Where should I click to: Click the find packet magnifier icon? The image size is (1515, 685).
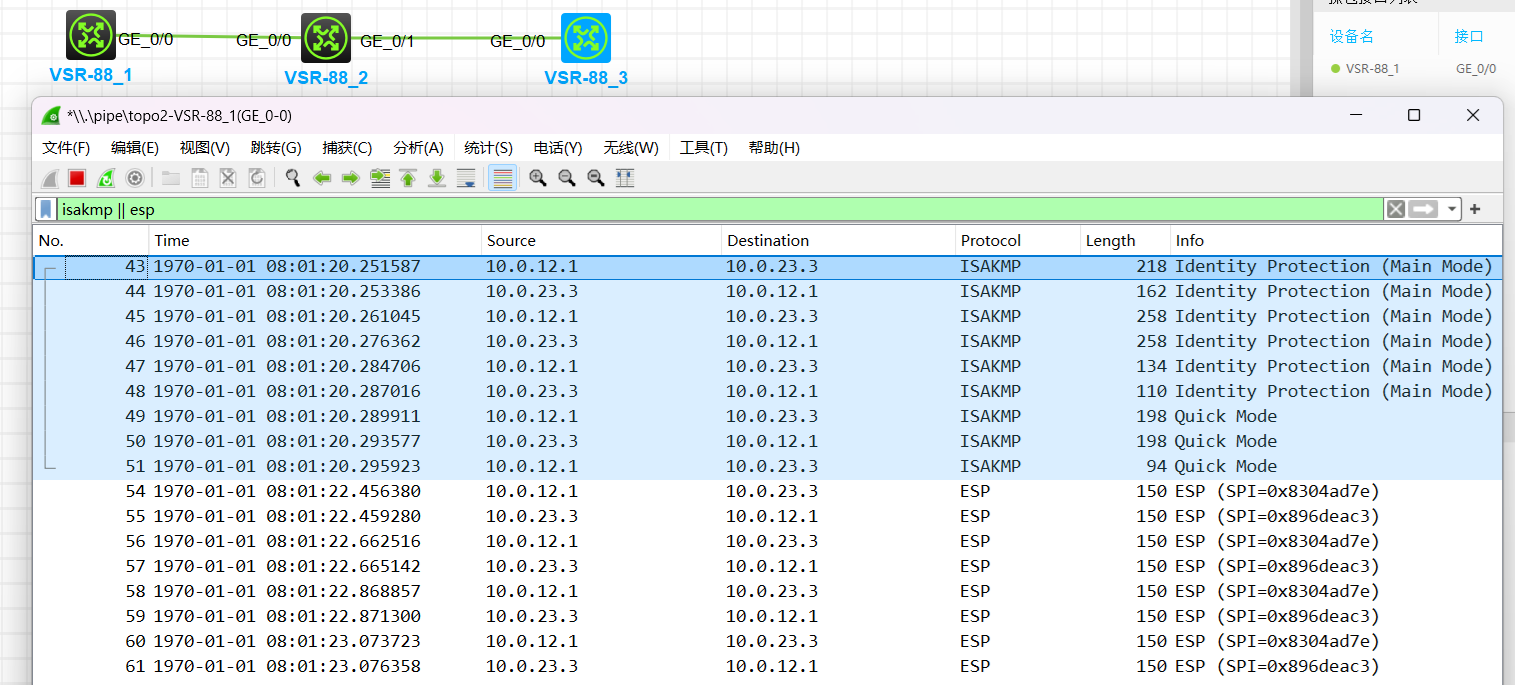292,178
